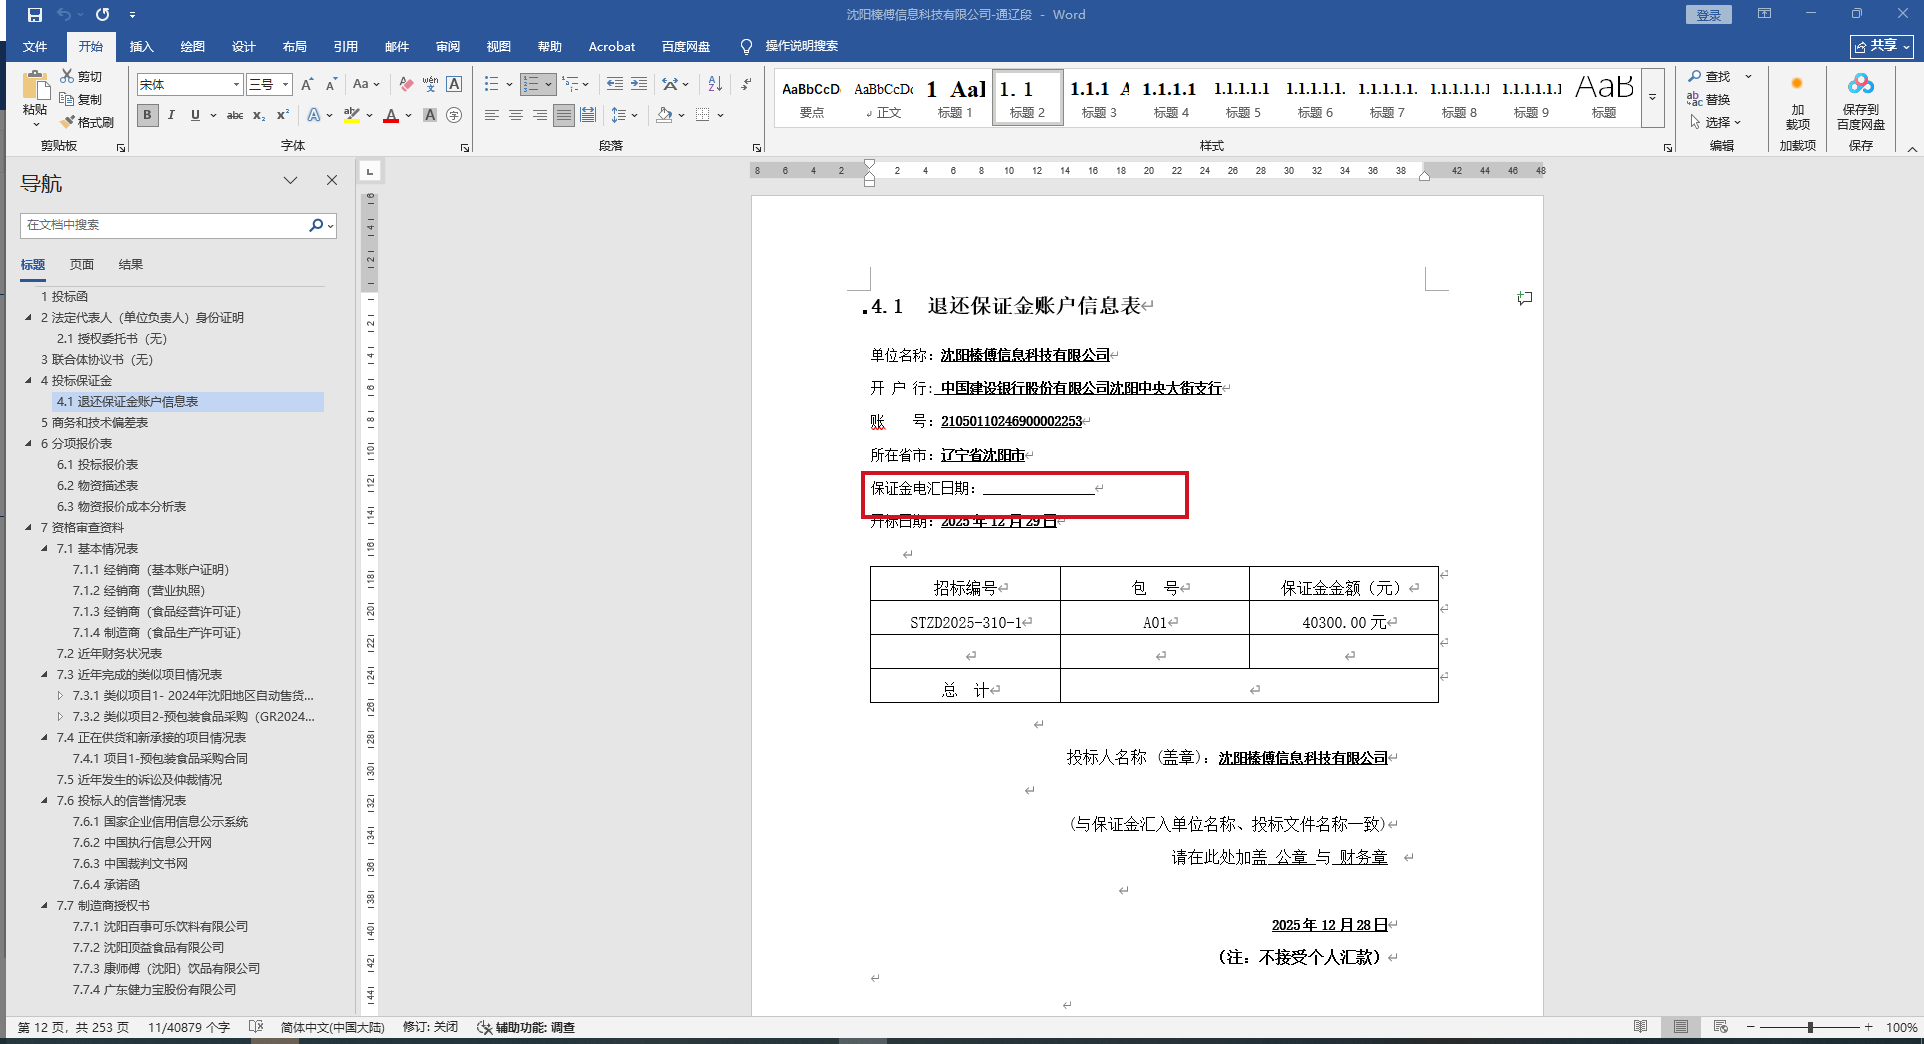Open the change case (Aa) dropdown
1924x1044 pixels.
[x=366, y=84]
